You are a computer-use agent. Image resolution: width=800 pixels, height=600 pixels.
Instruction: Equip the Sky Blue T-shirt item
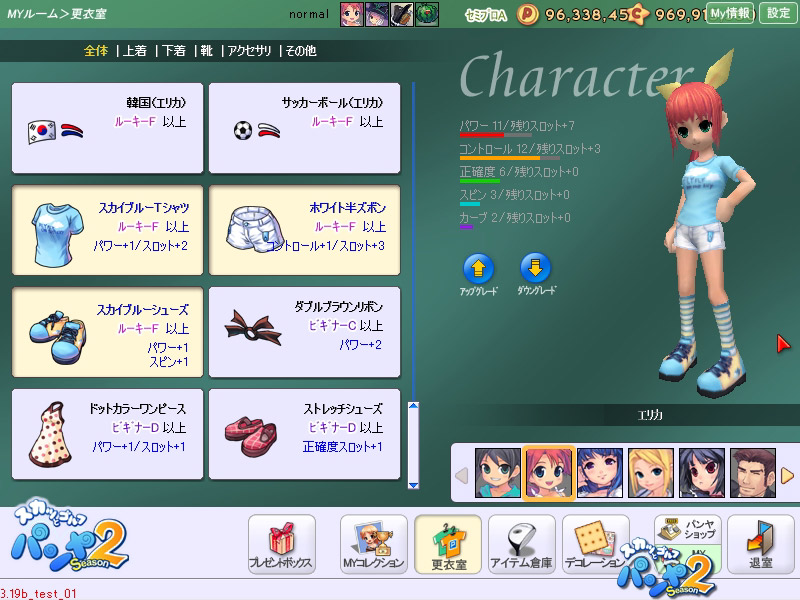click(x=107, y=230)
